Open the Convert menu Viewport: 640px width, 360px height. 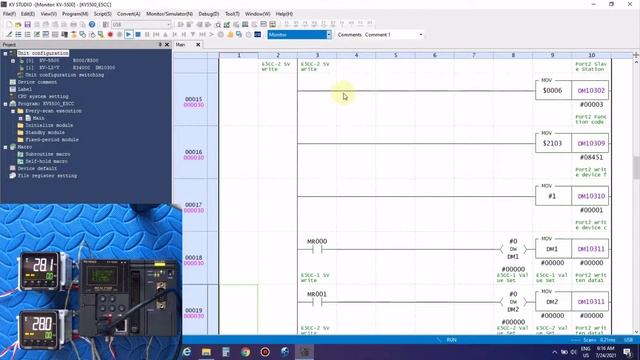coord(129,14)
